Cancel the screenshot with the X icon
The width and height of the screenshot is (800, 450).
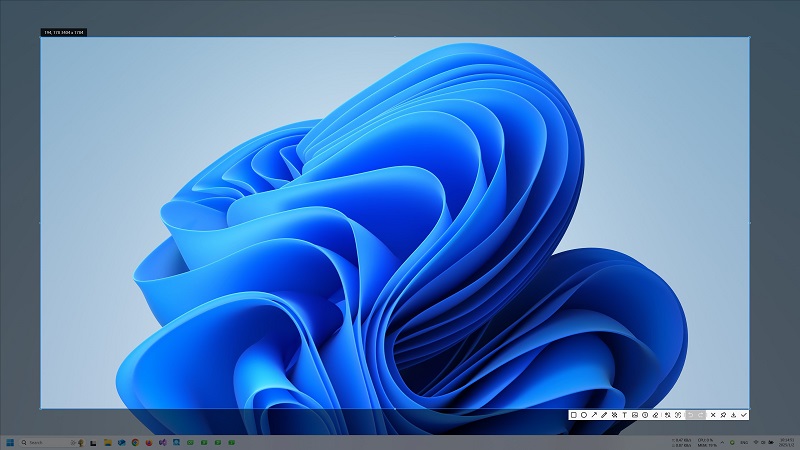click(x=713, y=415)
